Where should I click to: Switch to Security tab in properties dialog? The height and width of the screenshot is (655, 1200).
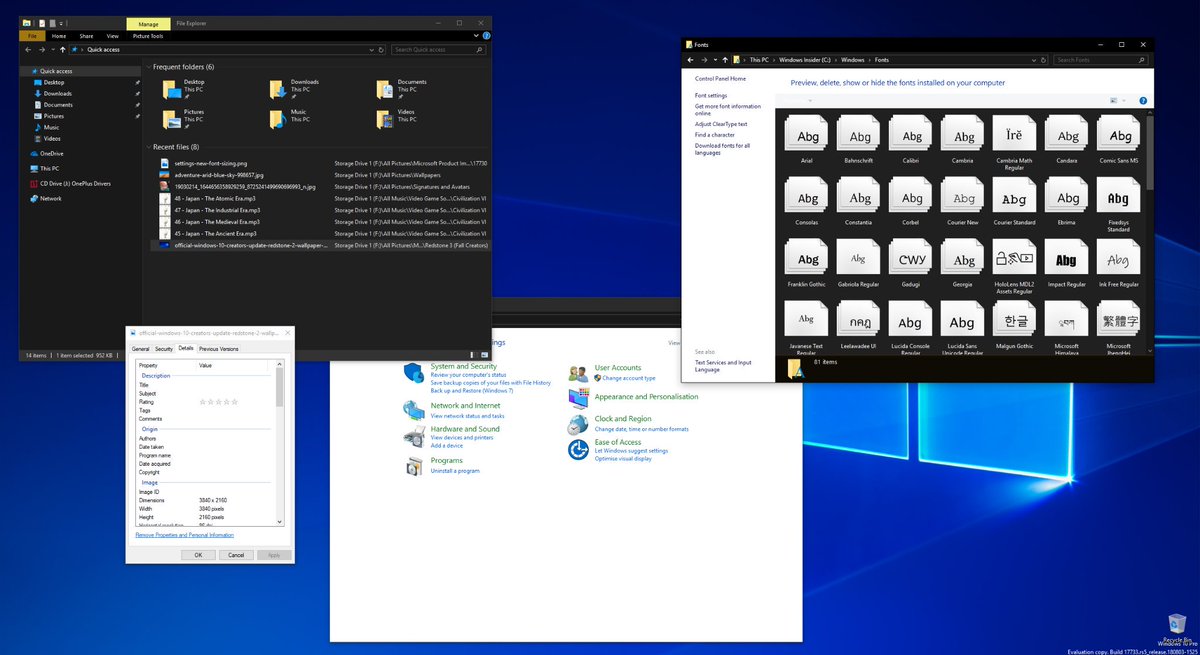[164, 349]
